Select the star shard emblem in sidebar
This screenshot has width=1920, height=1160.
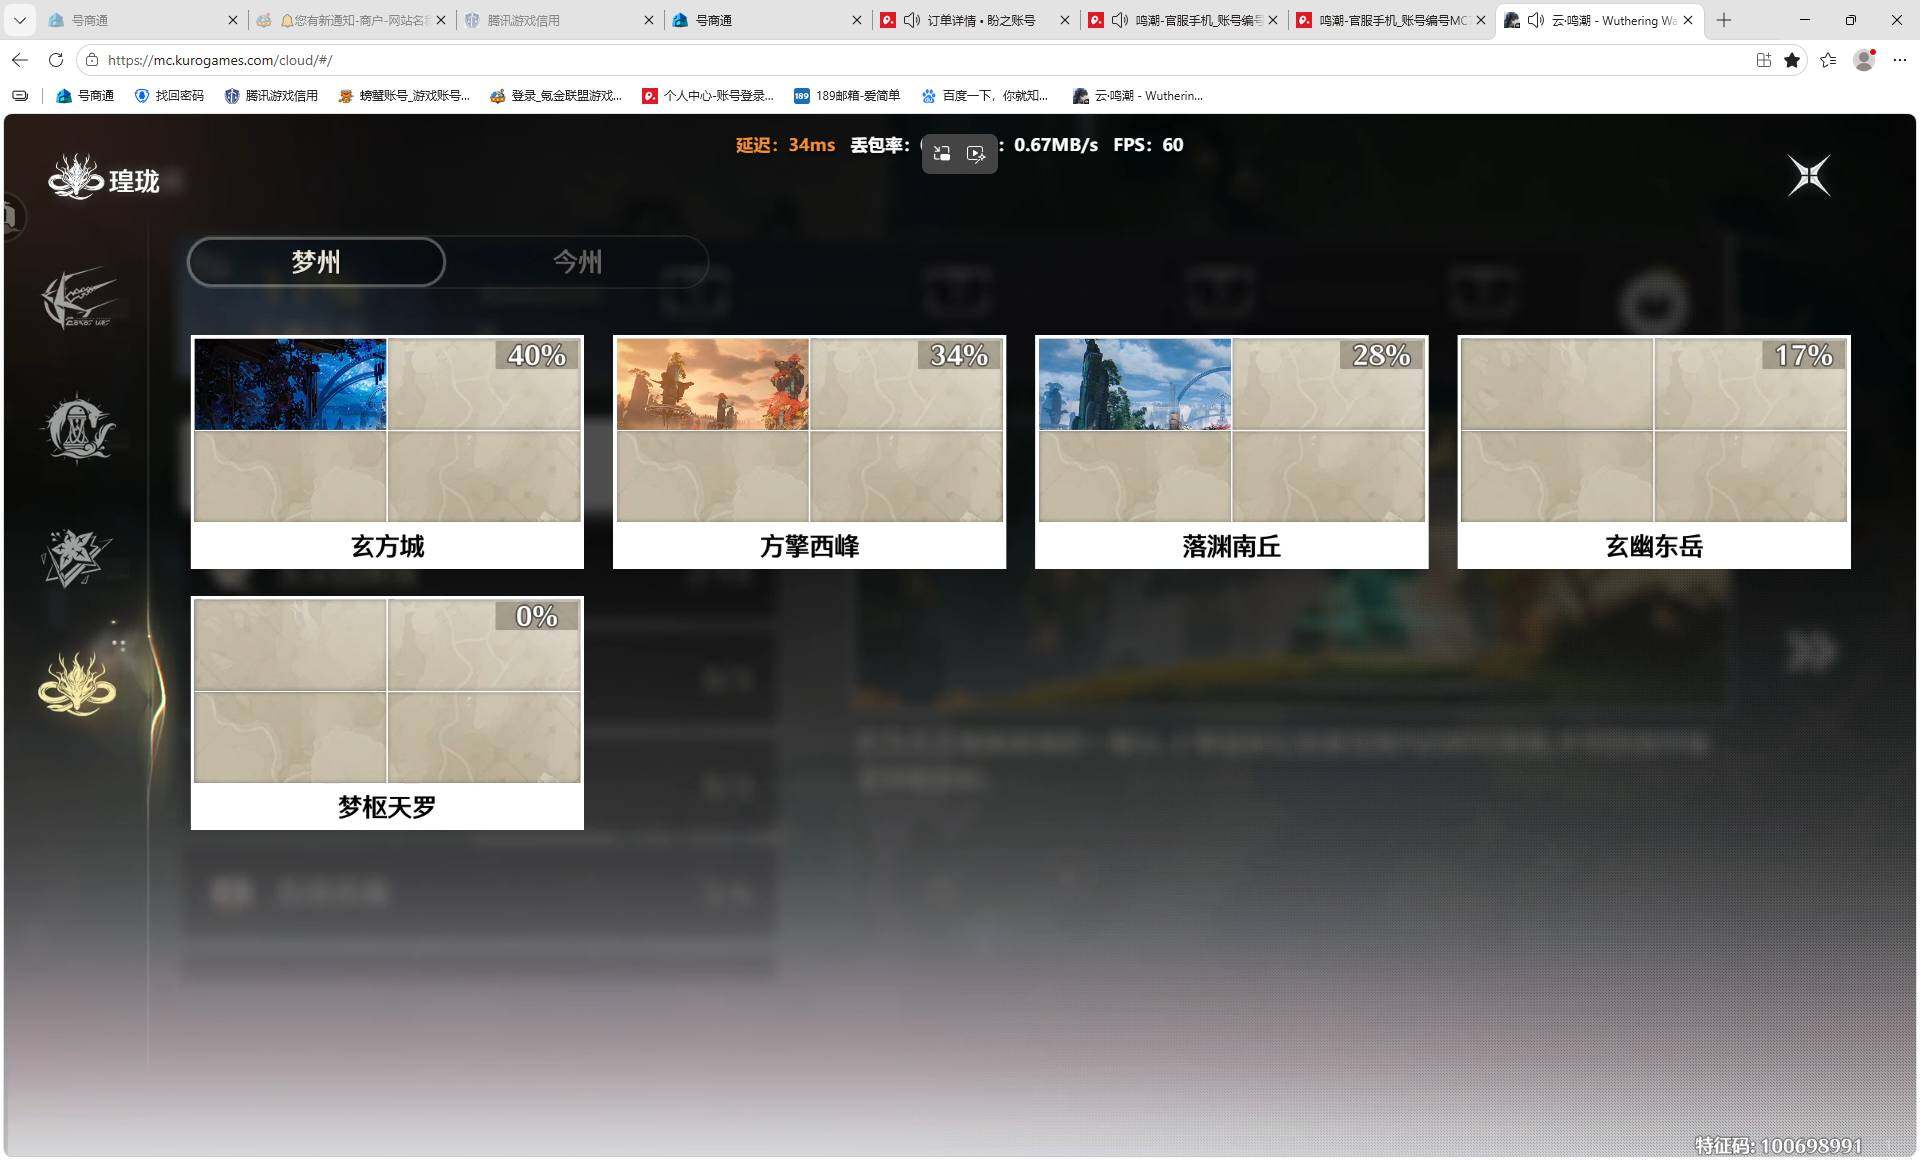coord(76,557)
